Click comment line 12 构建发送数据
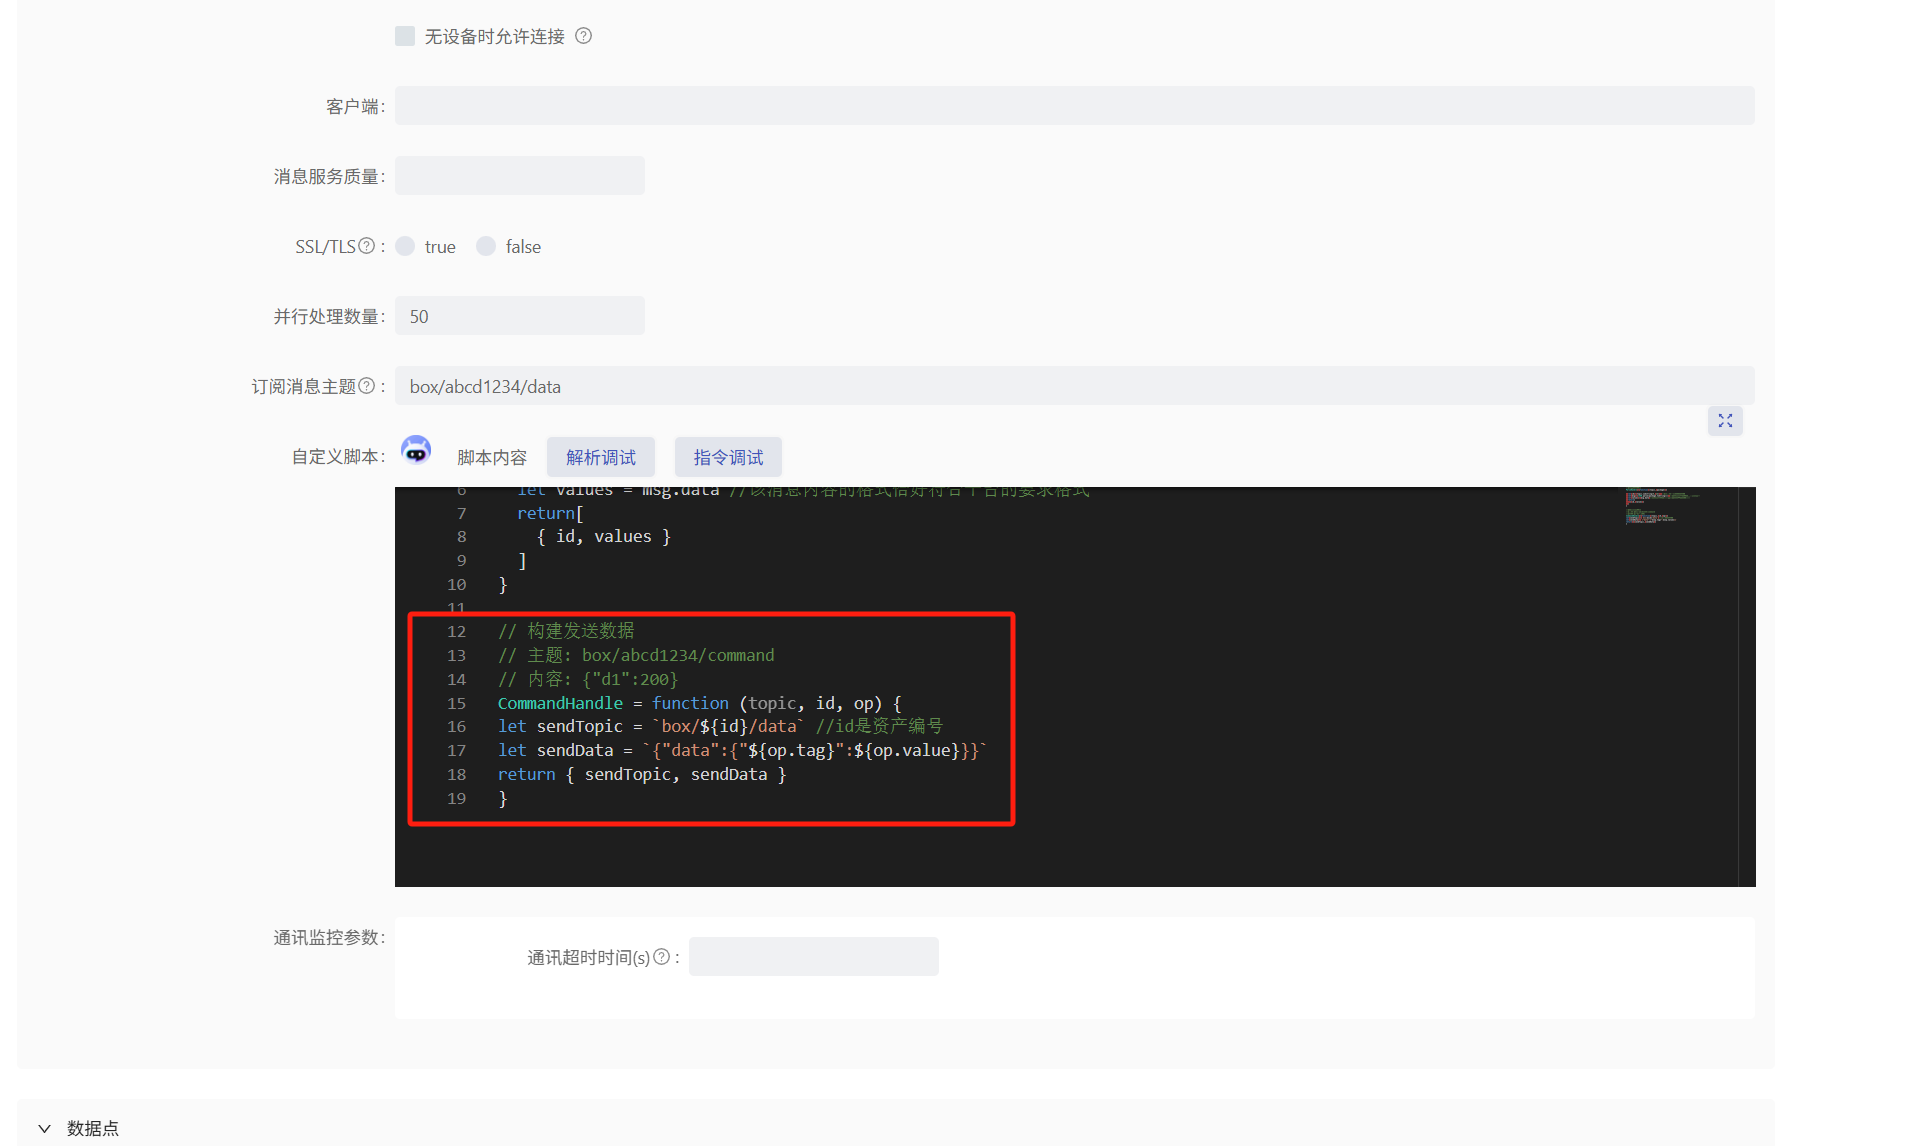 [x=566, y=631]
